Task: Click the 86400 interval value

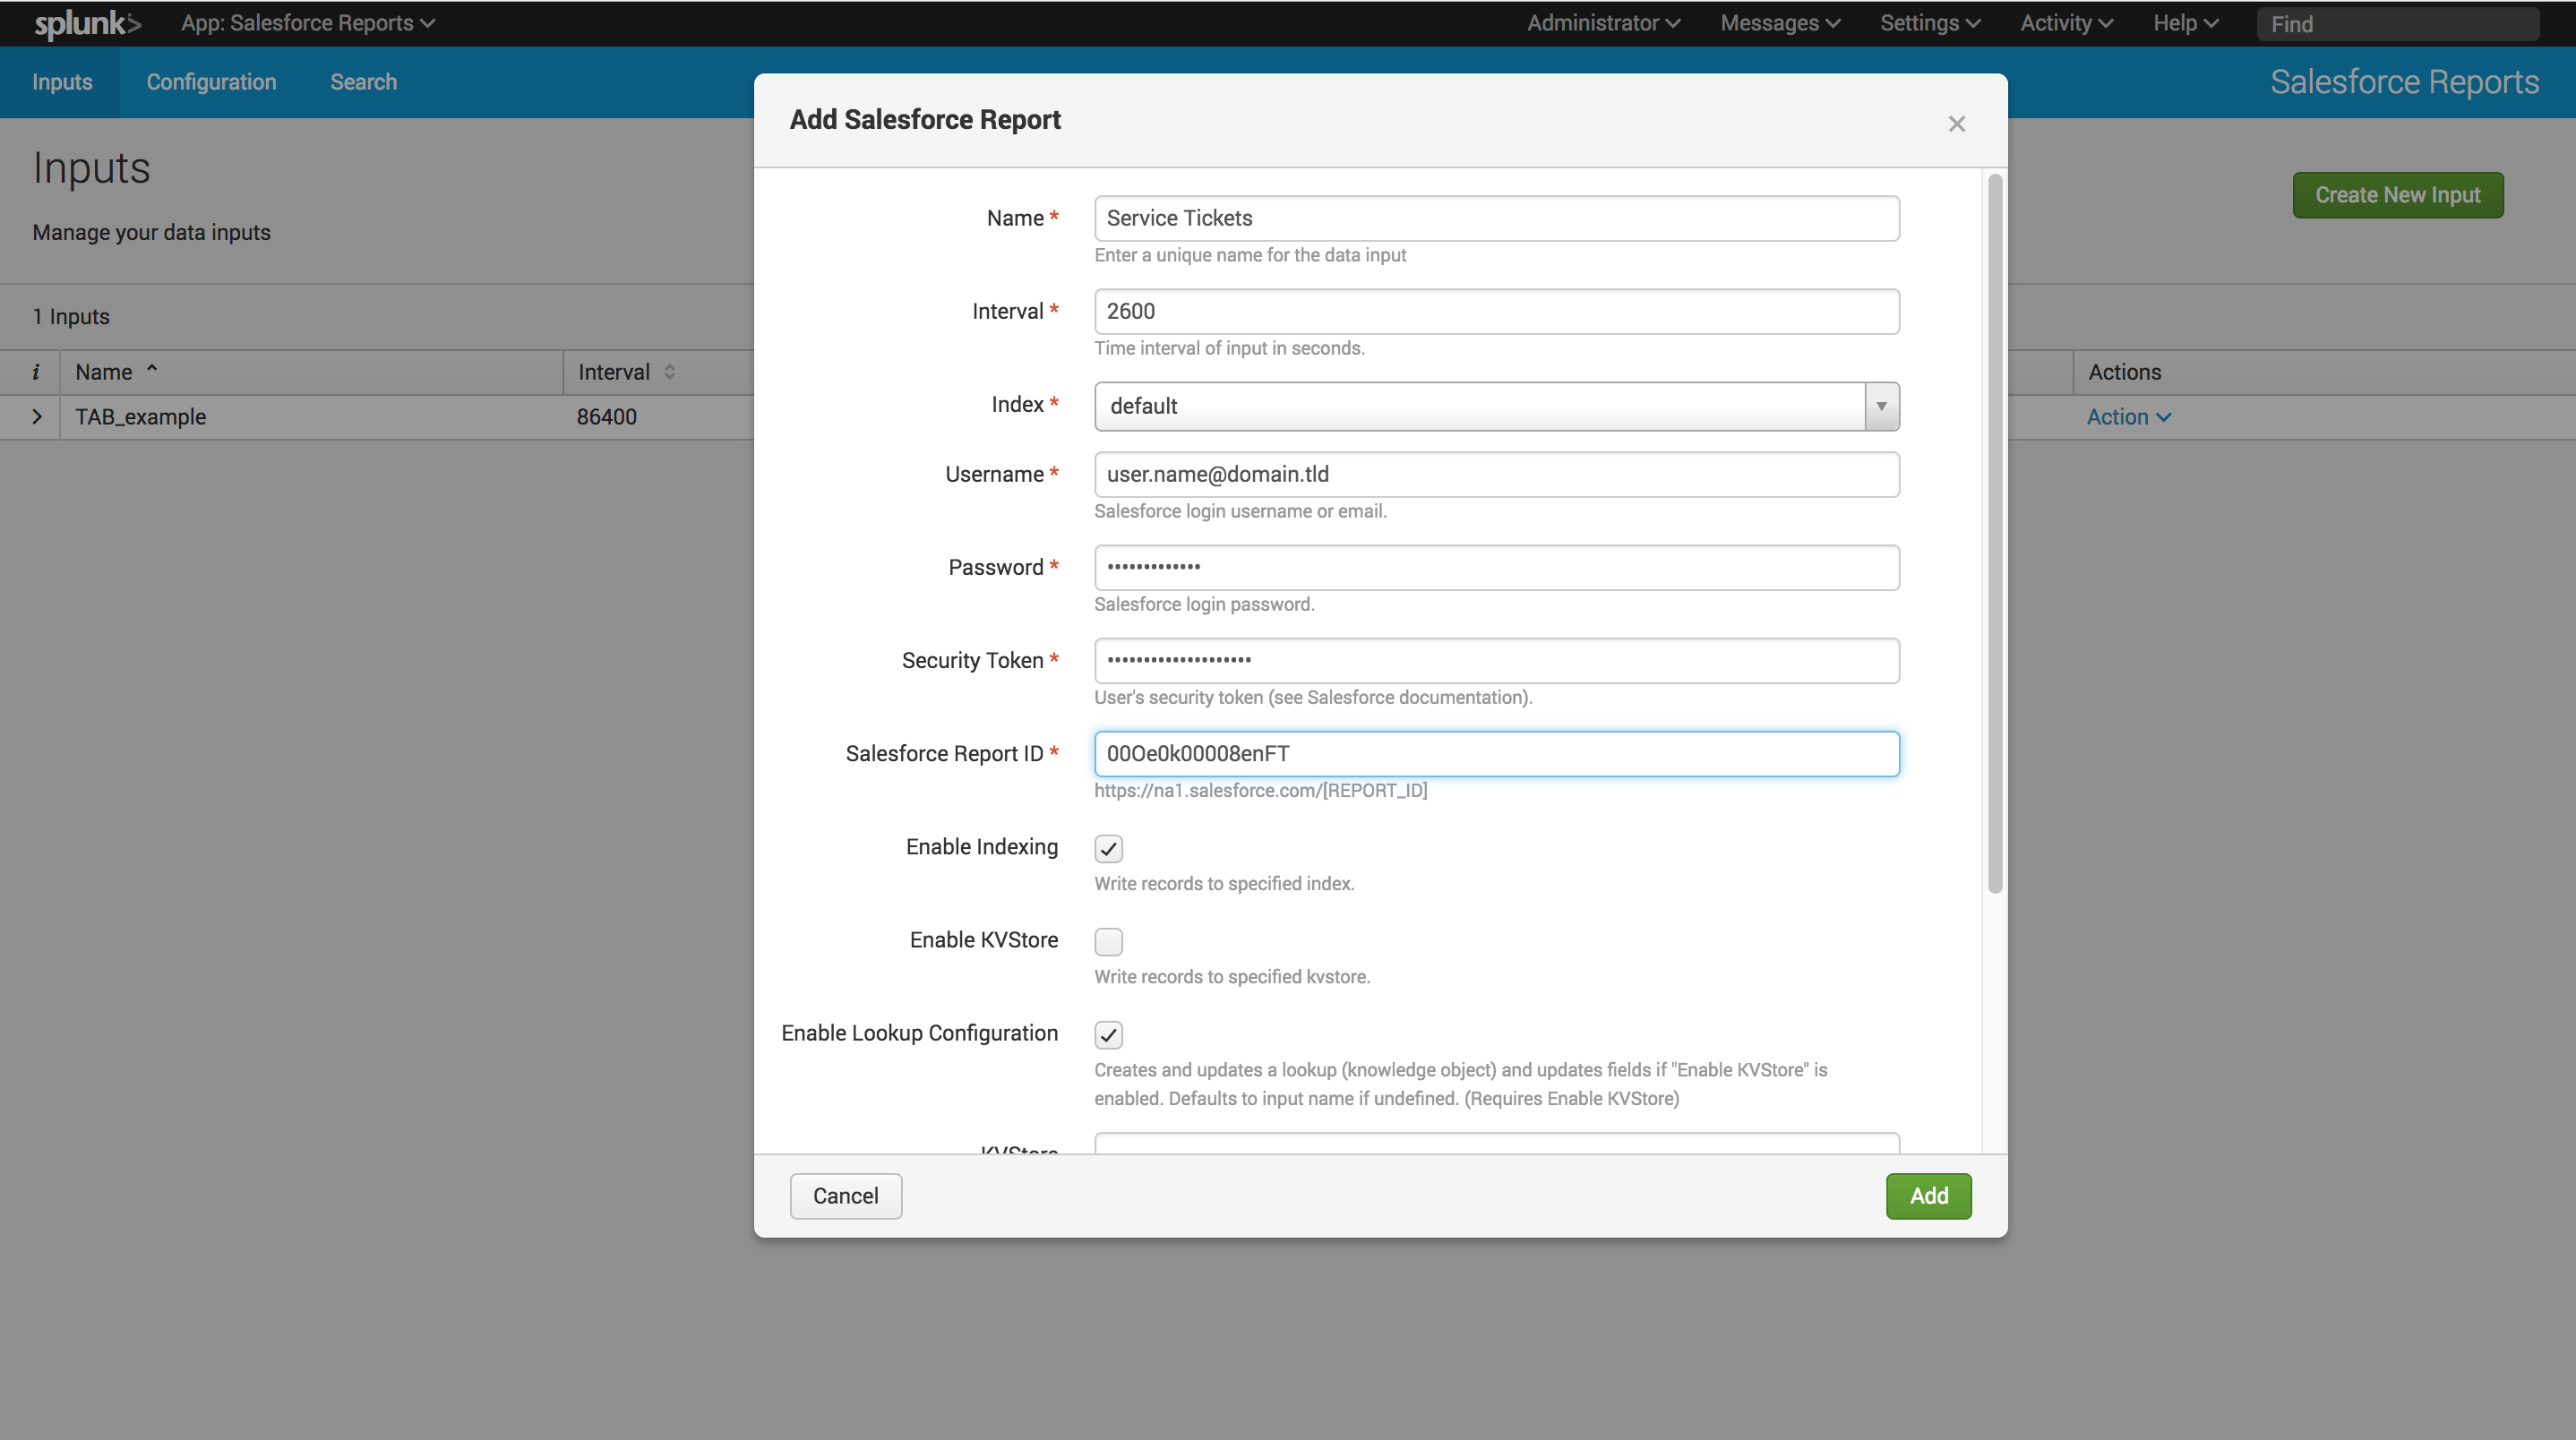Action: (606, 417)
